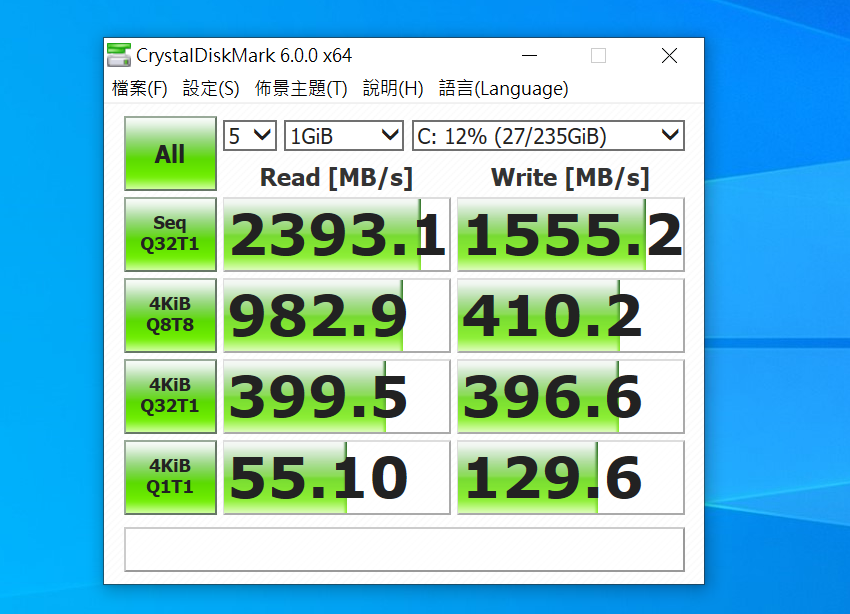850x614 pixels.
Task: Run all benchmarks with All button
Action: pyautogui.click(x=170, y=153)
